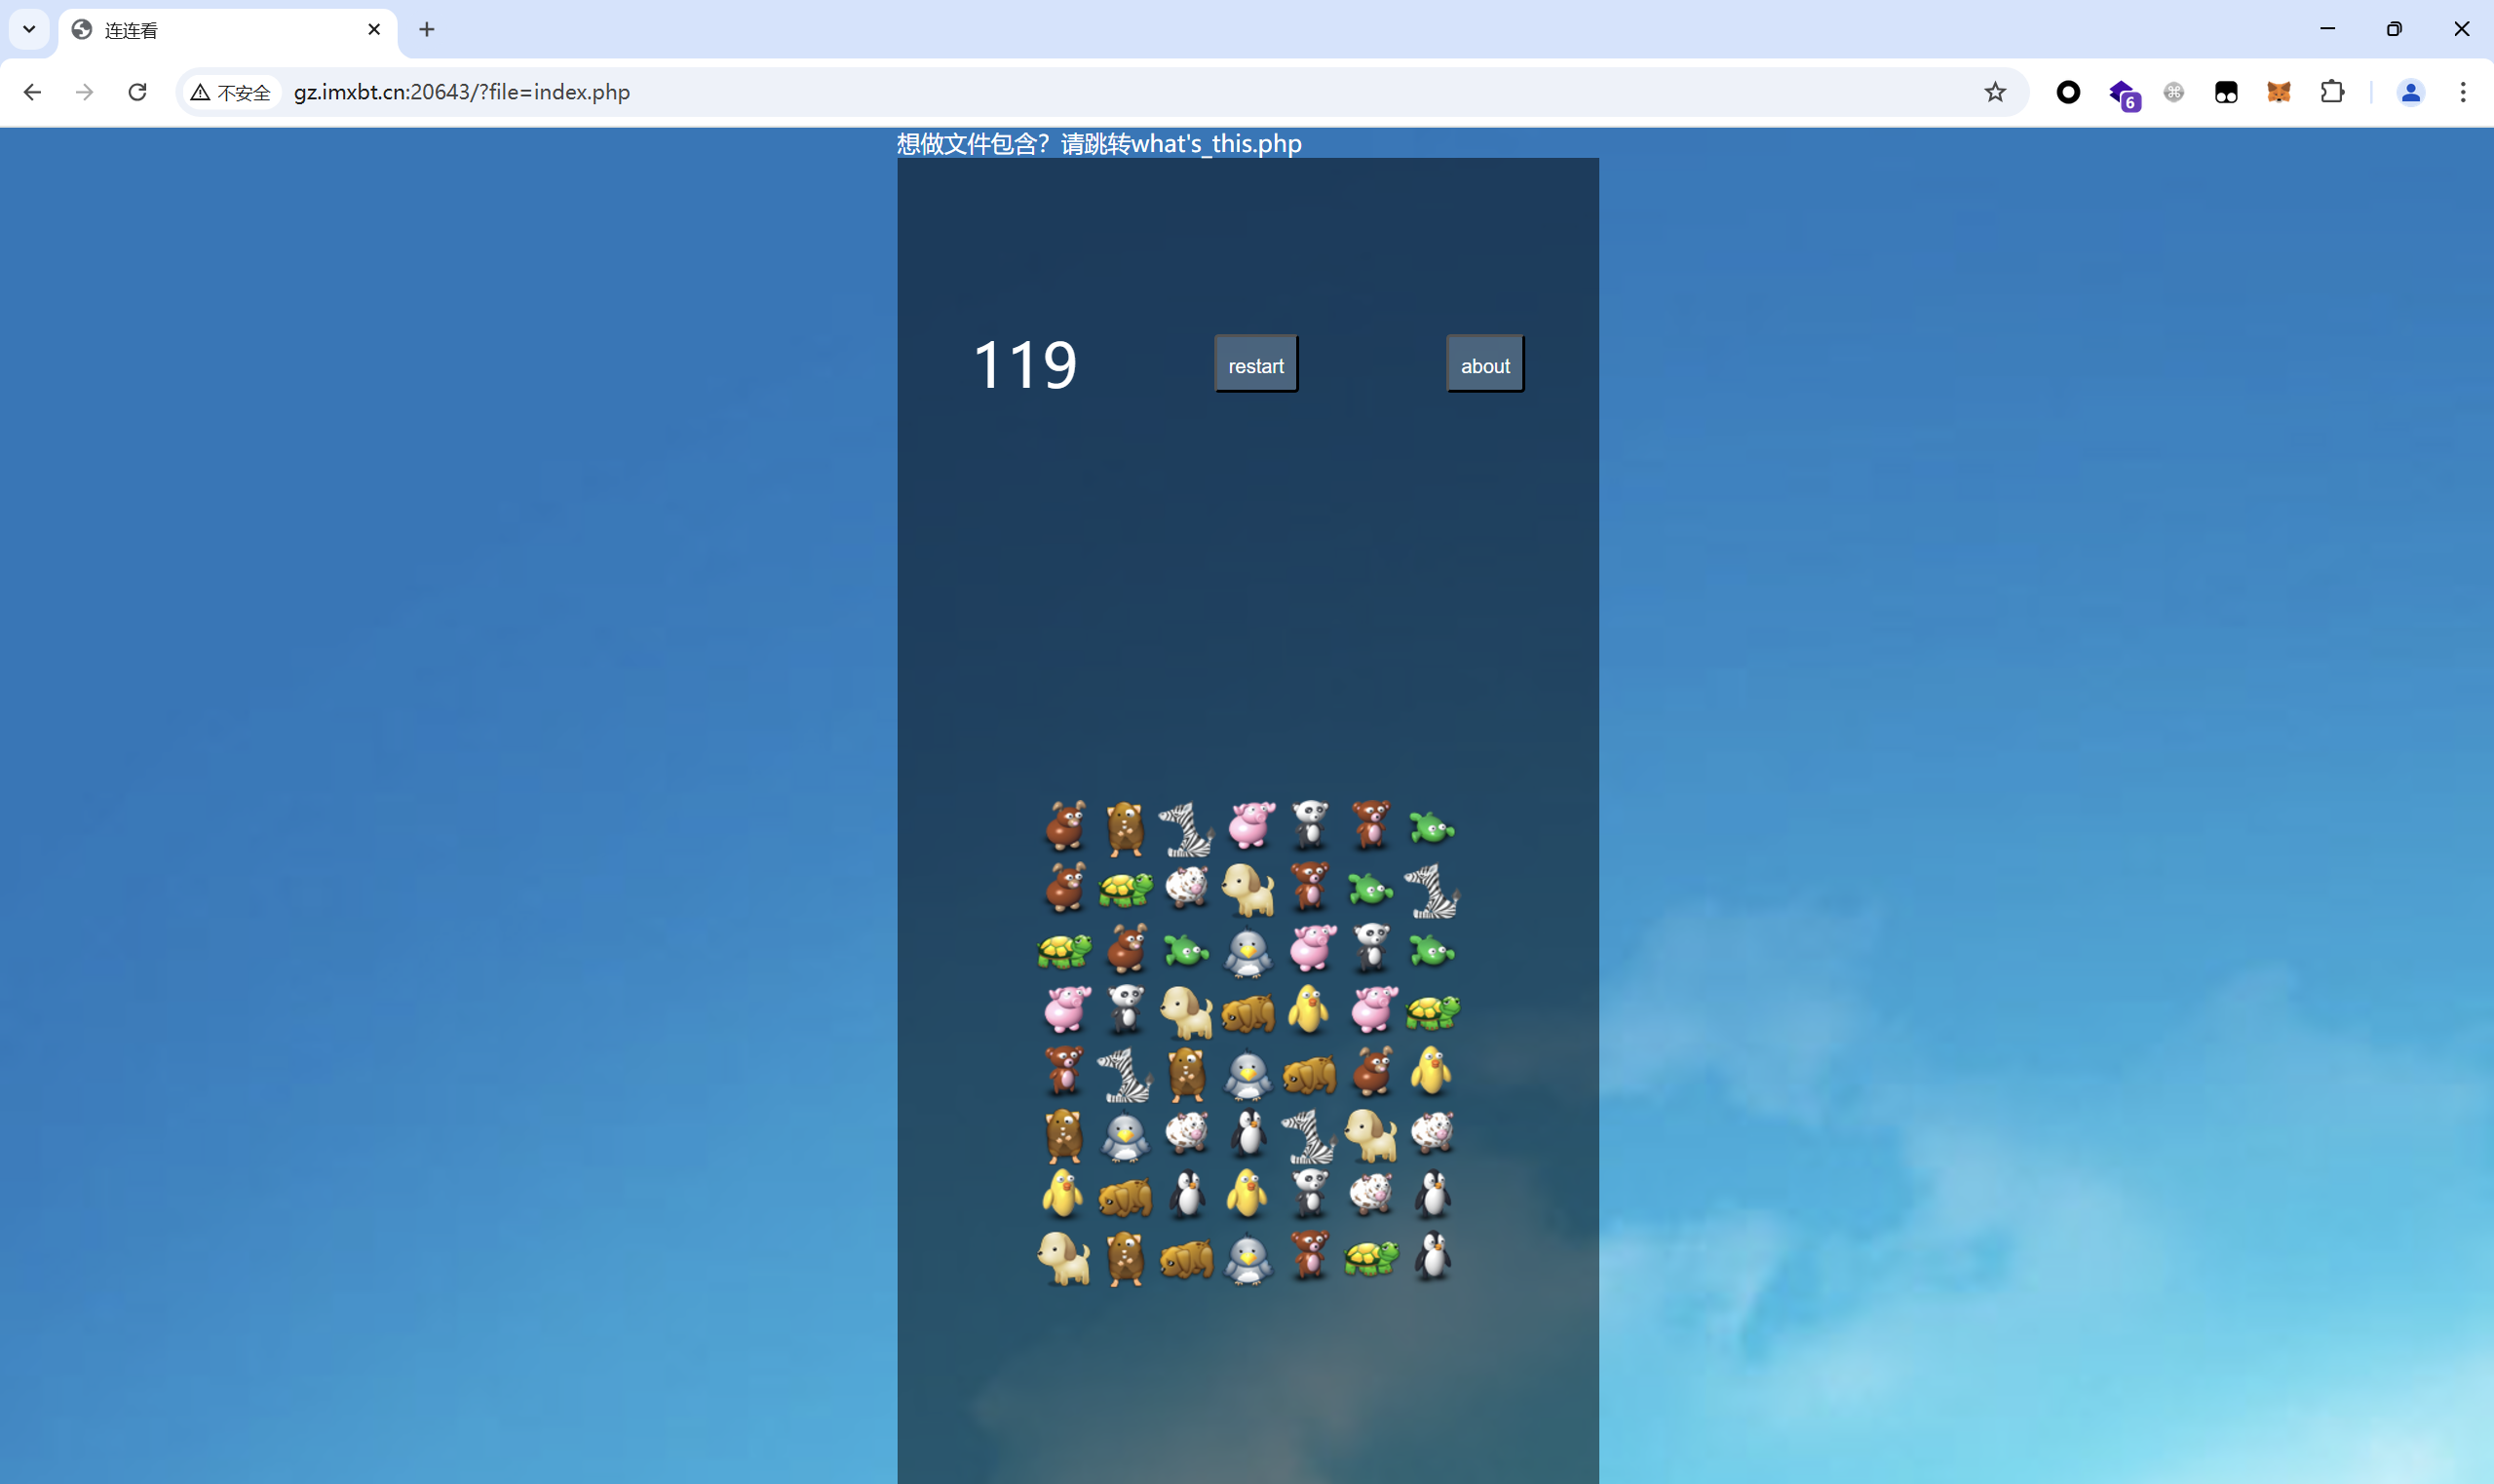Pick the tan puppy in the fourth row
Screen dimensions: 2494x1484
coord(1187,1011)
